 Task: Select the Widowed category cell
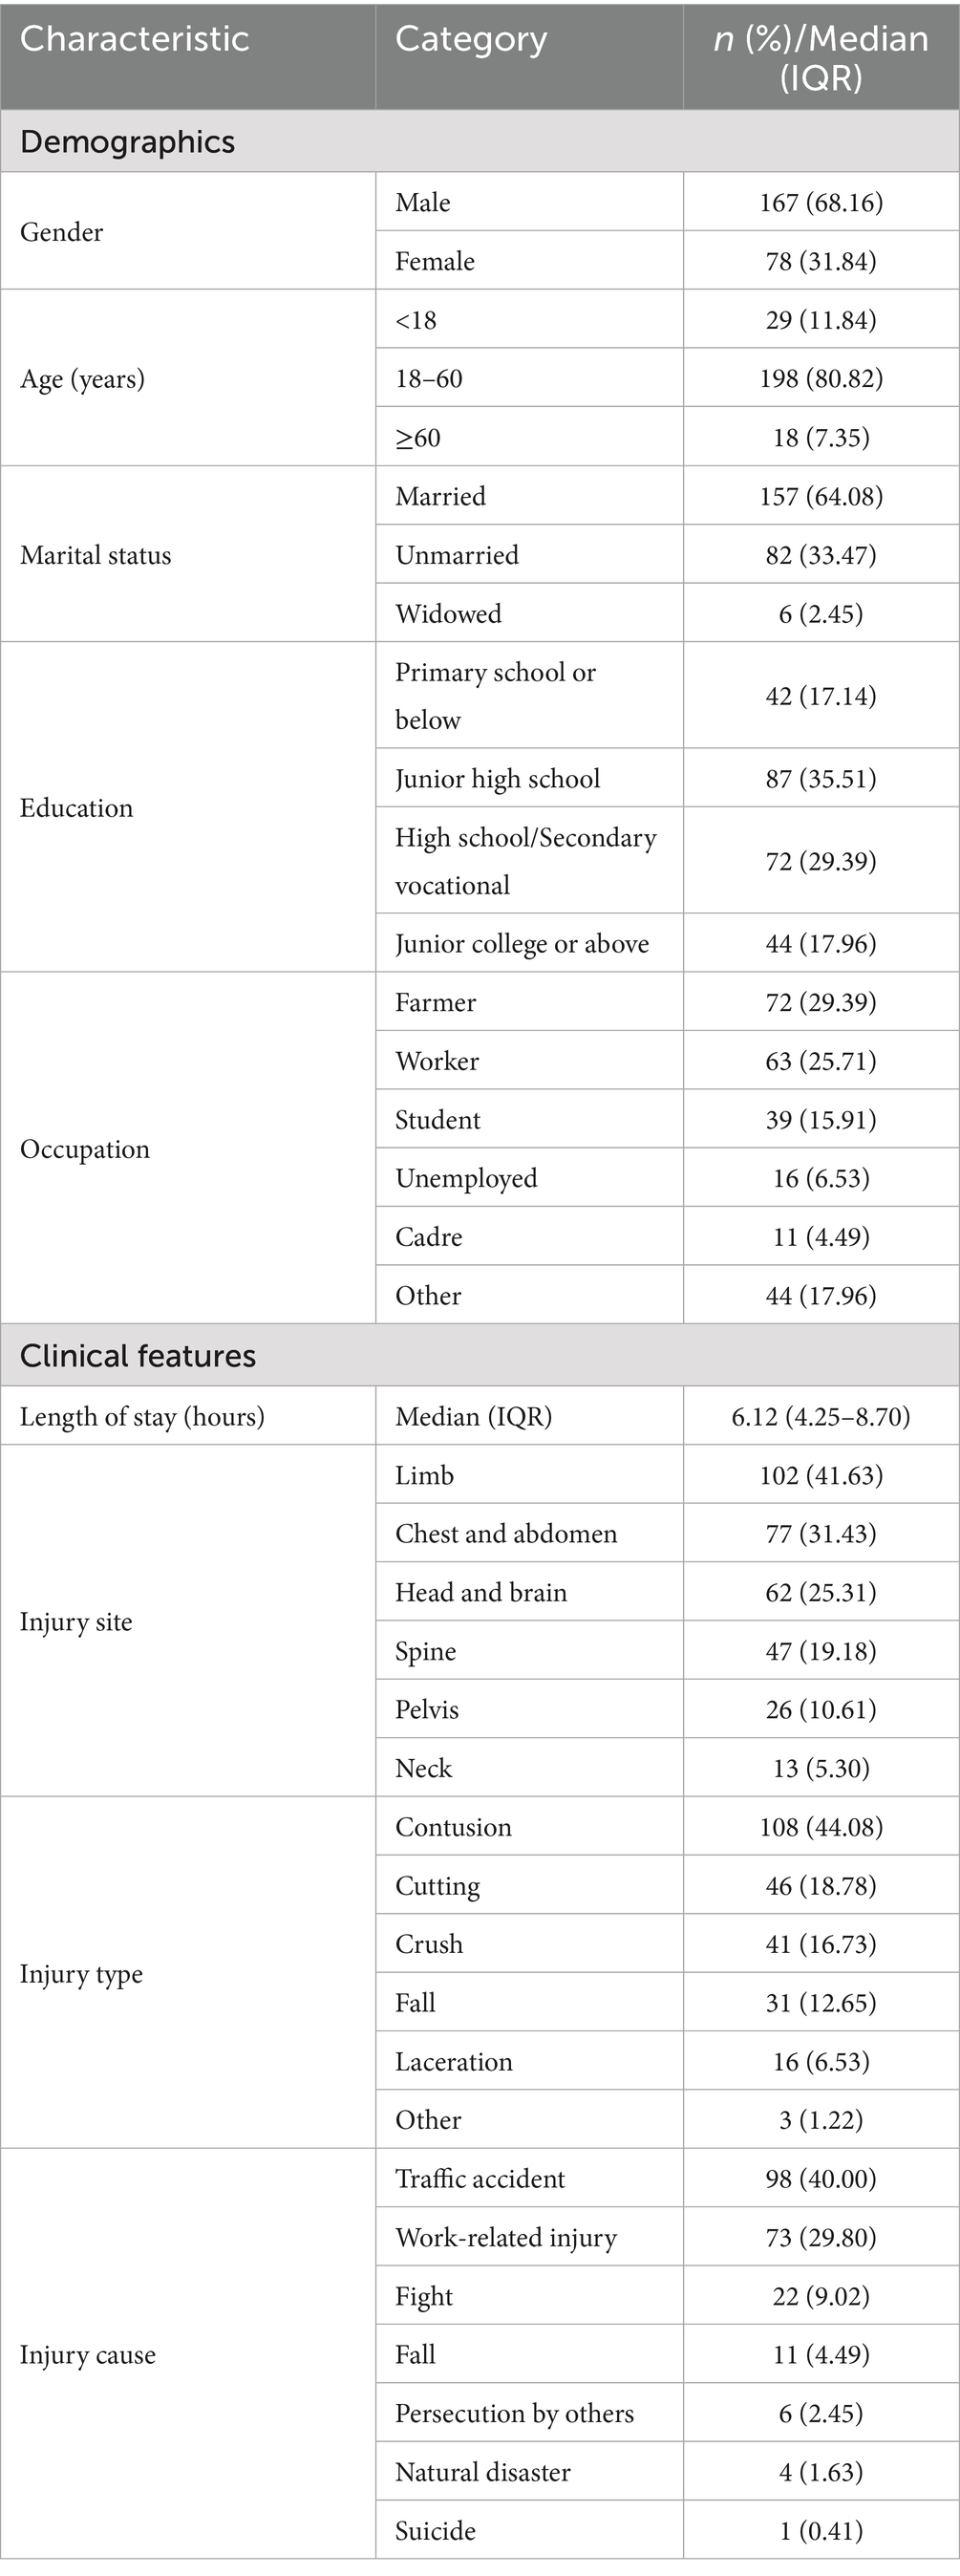[448, 614]
